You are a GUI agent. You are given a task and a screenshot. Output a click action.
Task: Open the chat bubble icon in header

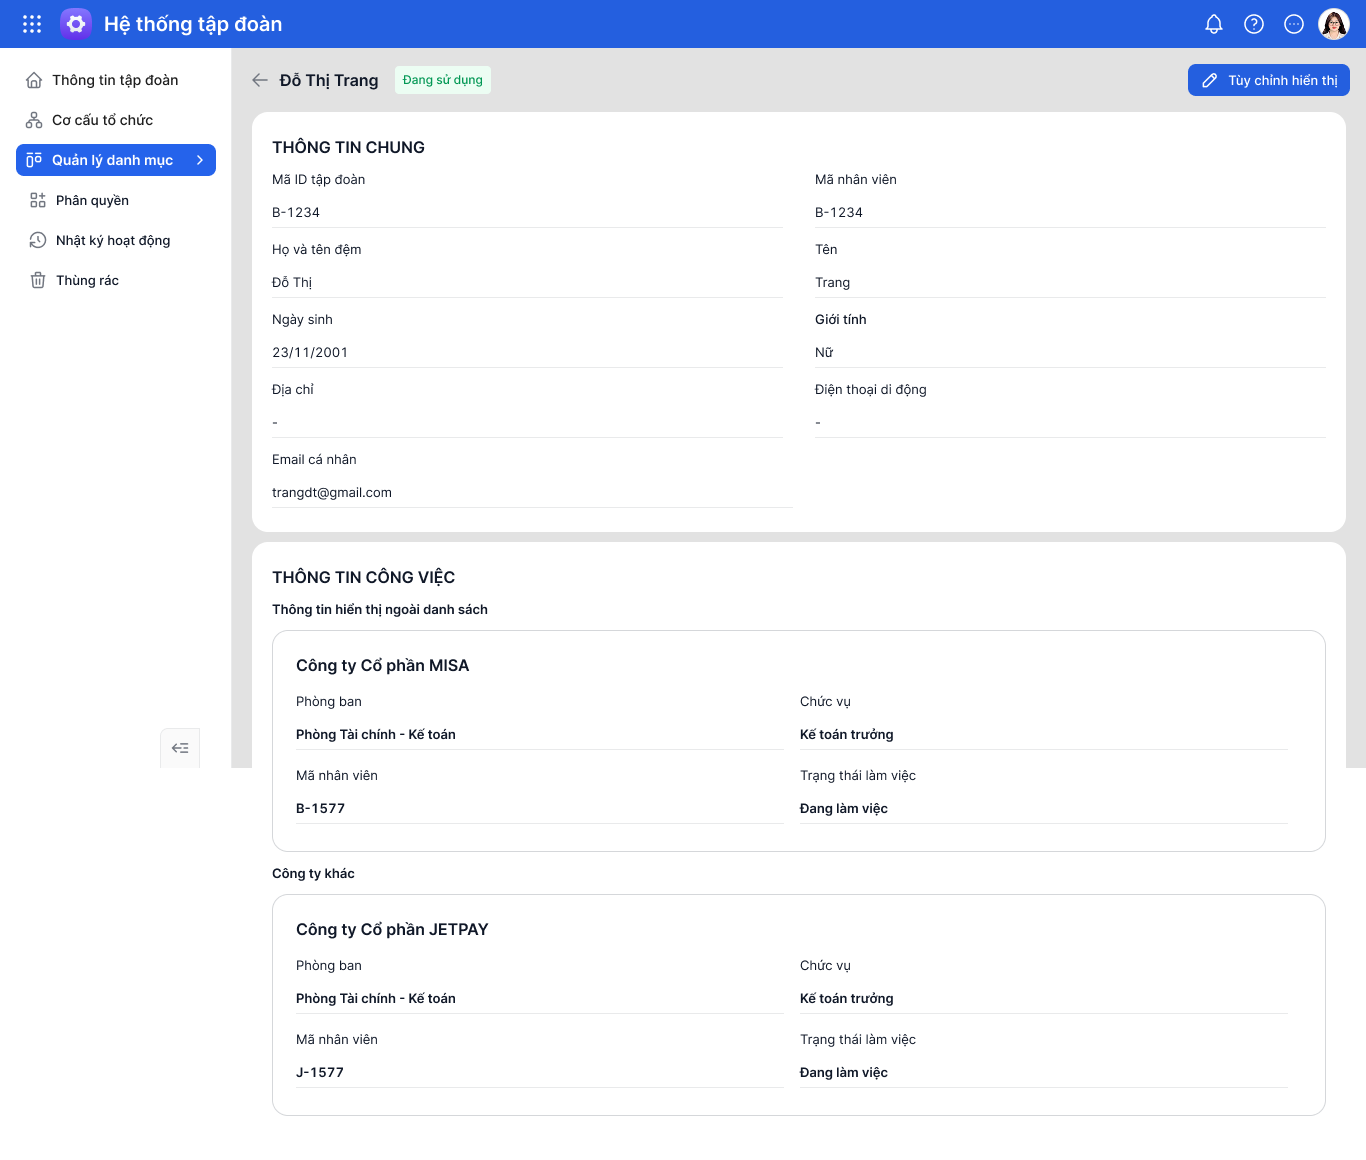pyautogui.click(x=1294, y=24)
